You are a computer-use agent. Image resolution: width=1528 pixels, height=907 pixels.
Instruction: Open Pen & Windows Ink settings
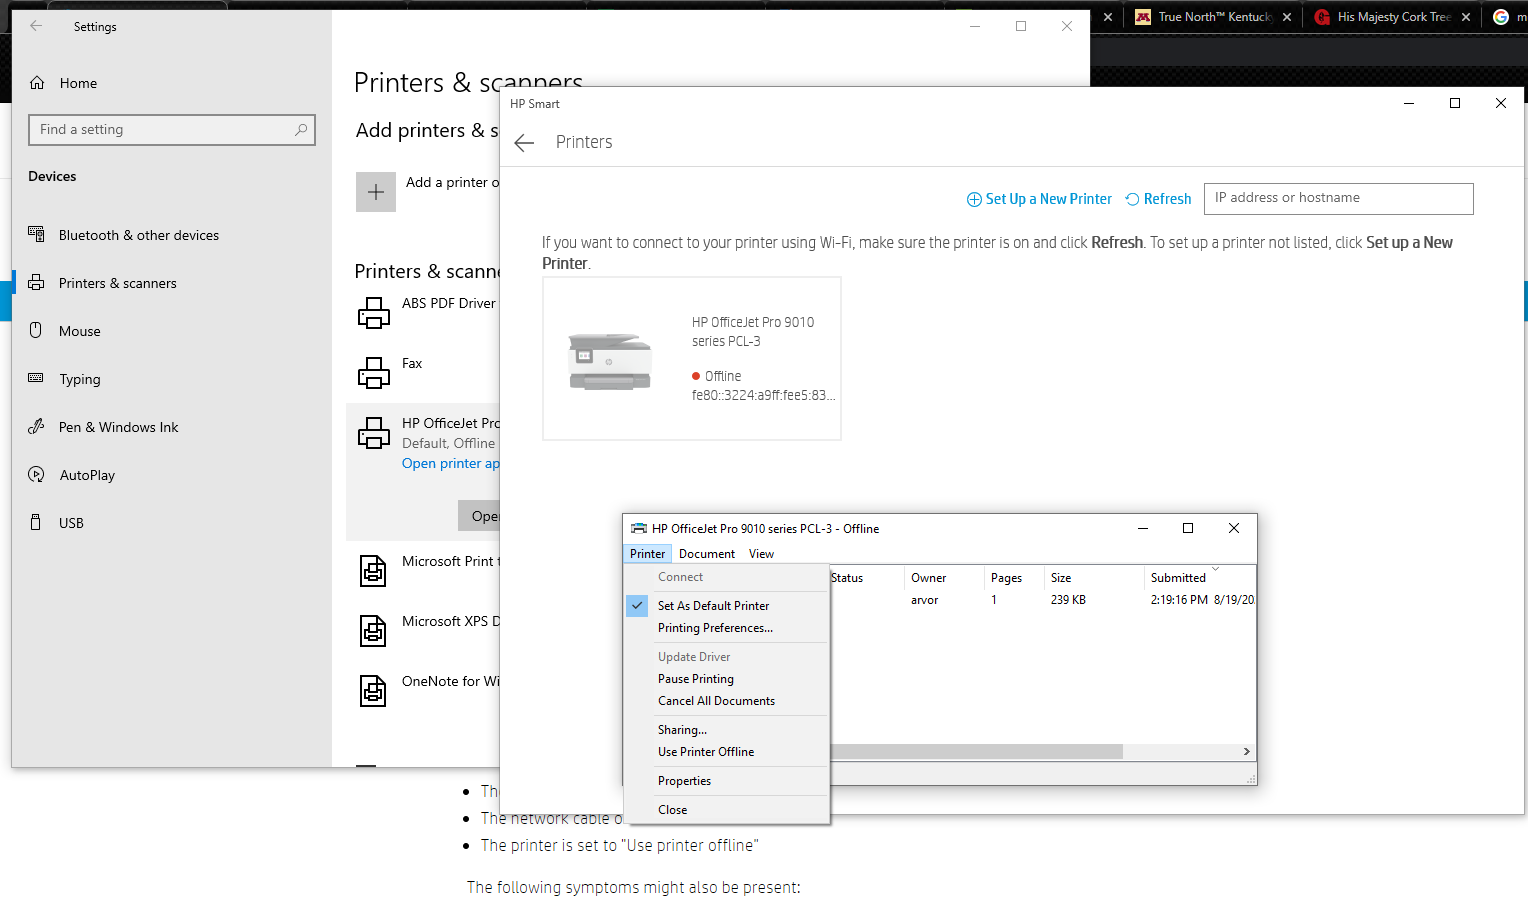115,427
